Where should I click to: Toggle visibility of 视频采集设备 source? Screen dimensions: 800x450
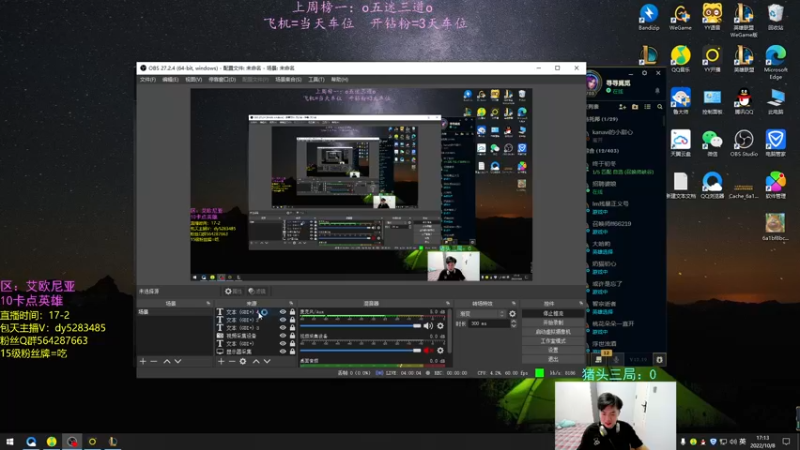[x=283, y=336]
